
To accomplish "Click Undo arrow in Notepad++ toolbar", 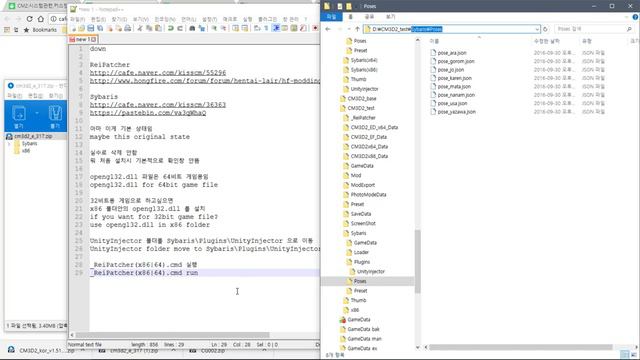I will pyautogui.click(x=171, y=28).
